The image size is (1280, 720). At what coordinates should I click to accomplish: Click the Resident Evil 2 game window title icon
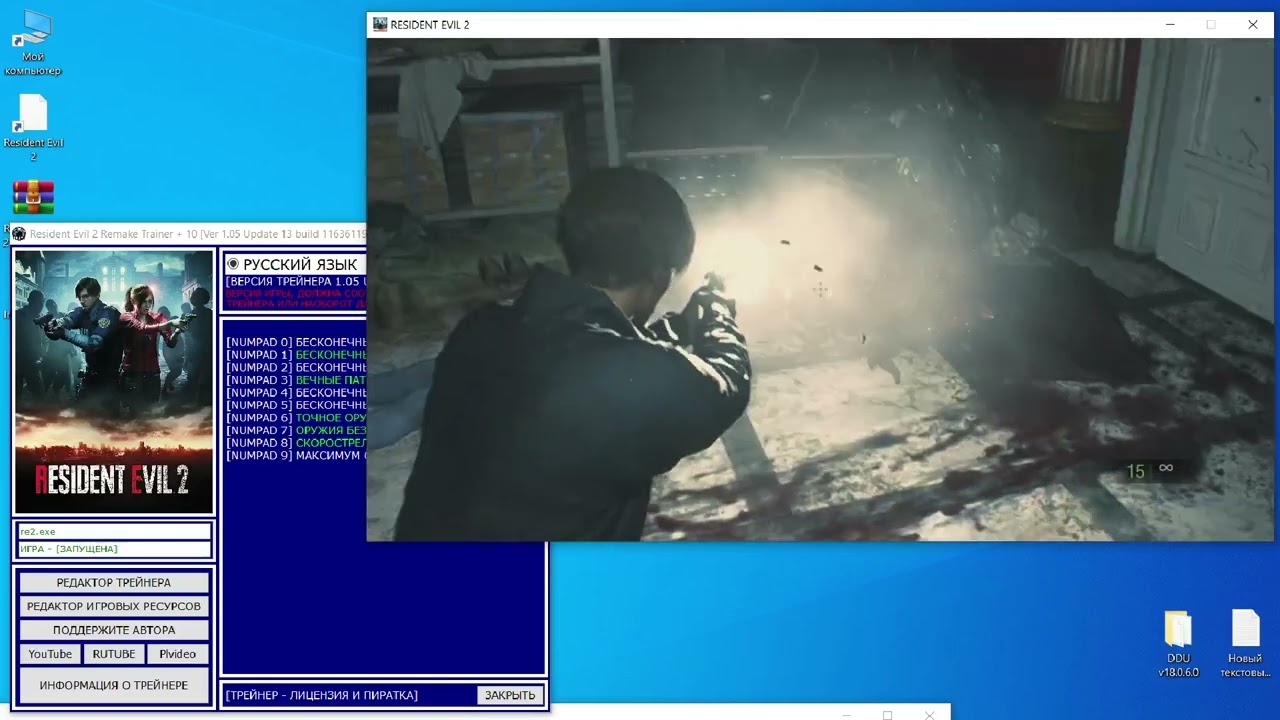(x=380, y=24)
